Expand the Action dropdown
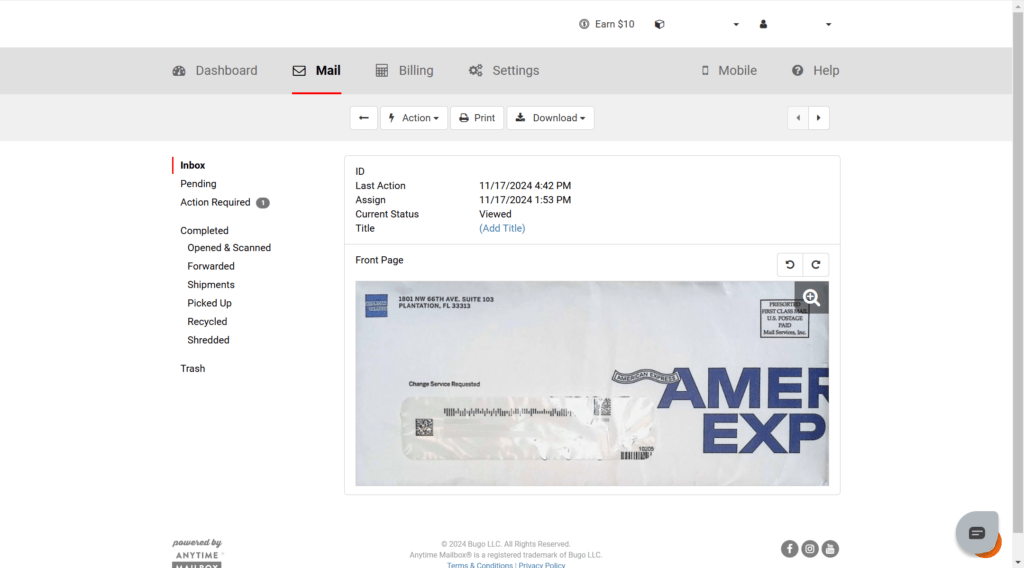Screen dimensions: 1024x568 pyautogui.click(x=414, y=118)
